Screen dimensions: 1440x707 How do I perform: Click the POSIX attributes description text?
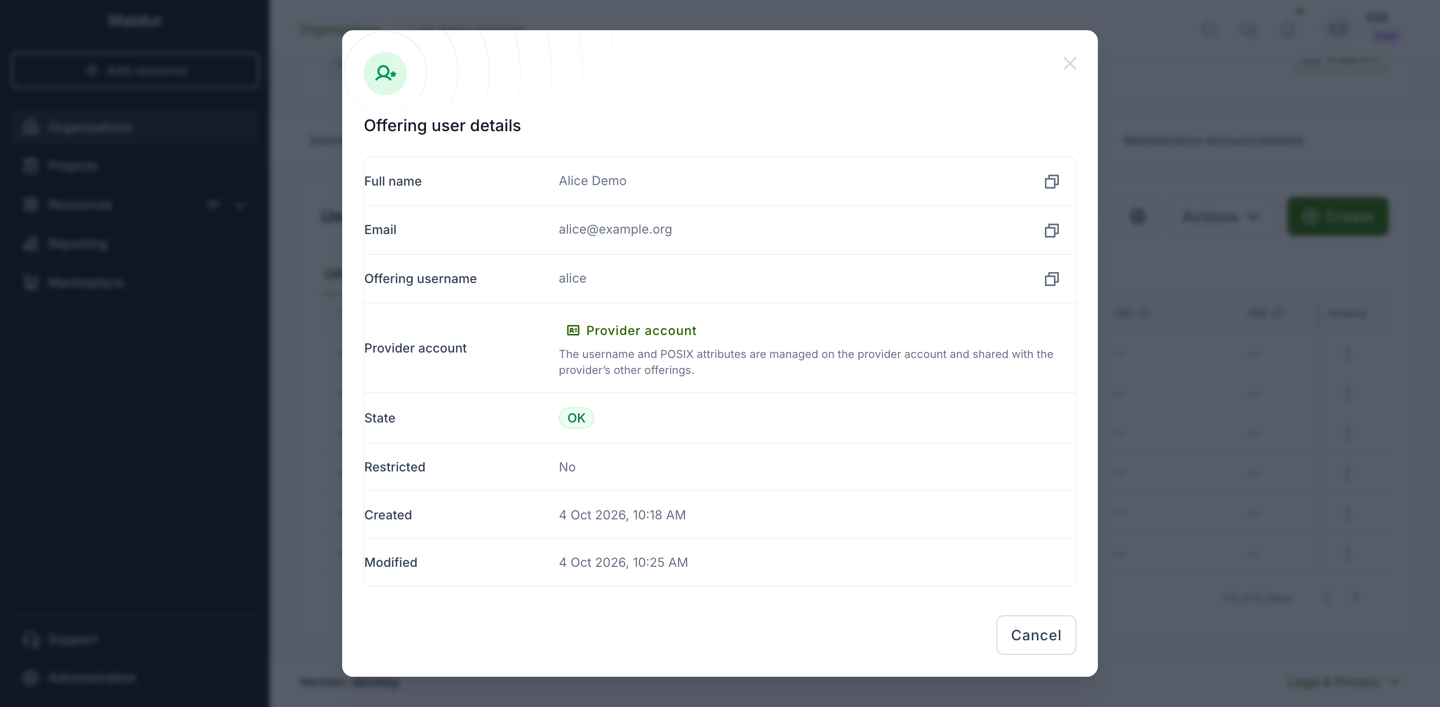tap(806, 362)
